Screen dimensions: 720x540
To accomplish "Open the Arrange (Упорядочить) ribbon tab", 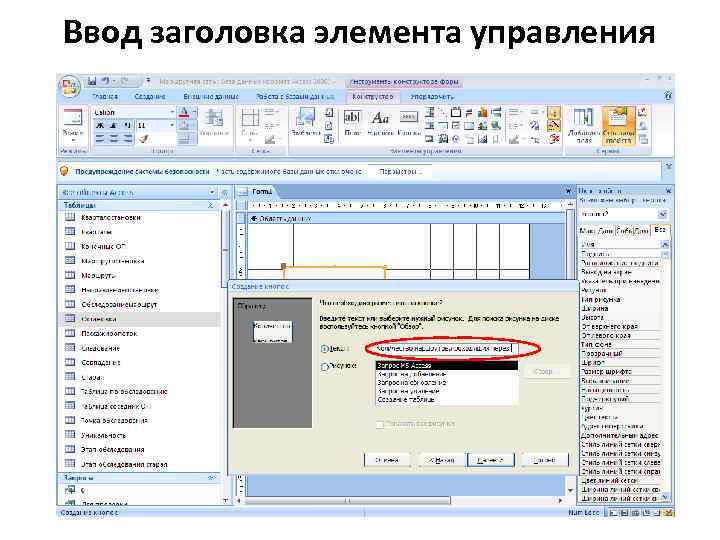I will click(432, 96).
